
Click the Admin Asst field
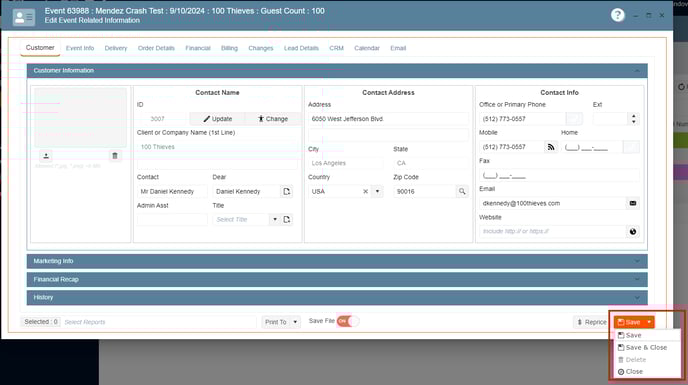(x=172, y=219)
